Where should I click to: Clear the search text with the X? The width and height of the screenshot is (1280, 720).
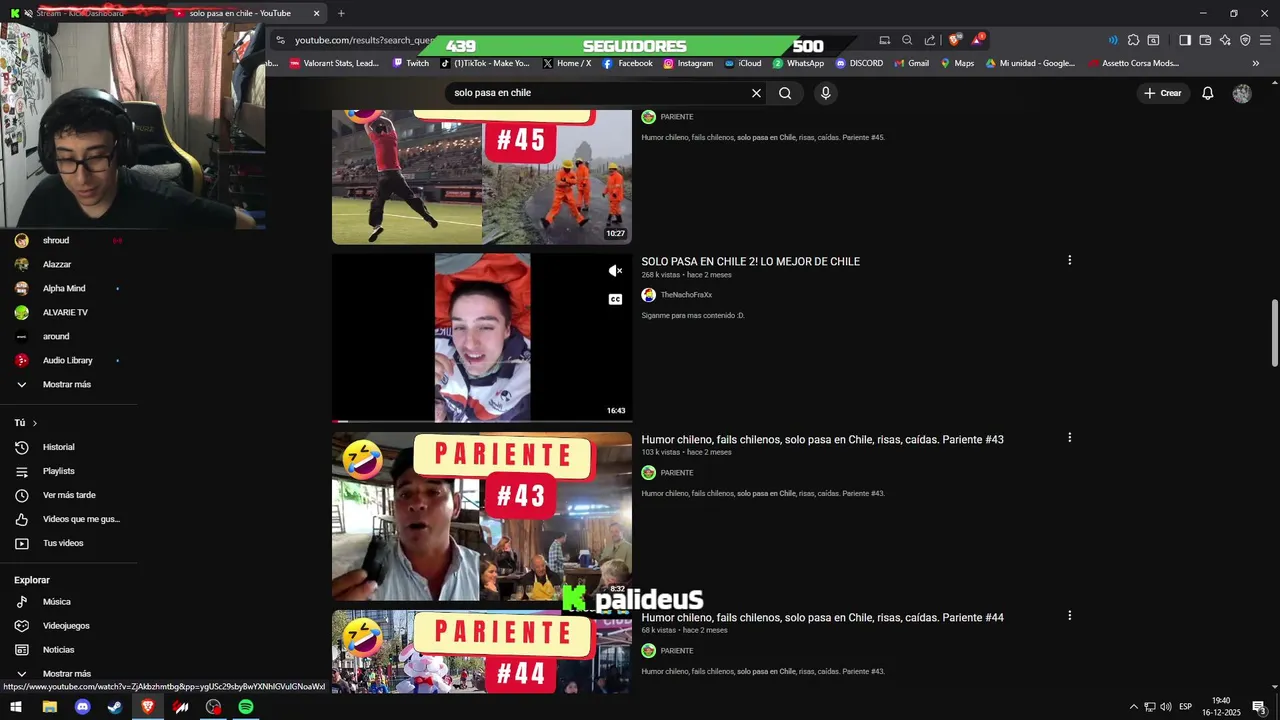(756, 93)
